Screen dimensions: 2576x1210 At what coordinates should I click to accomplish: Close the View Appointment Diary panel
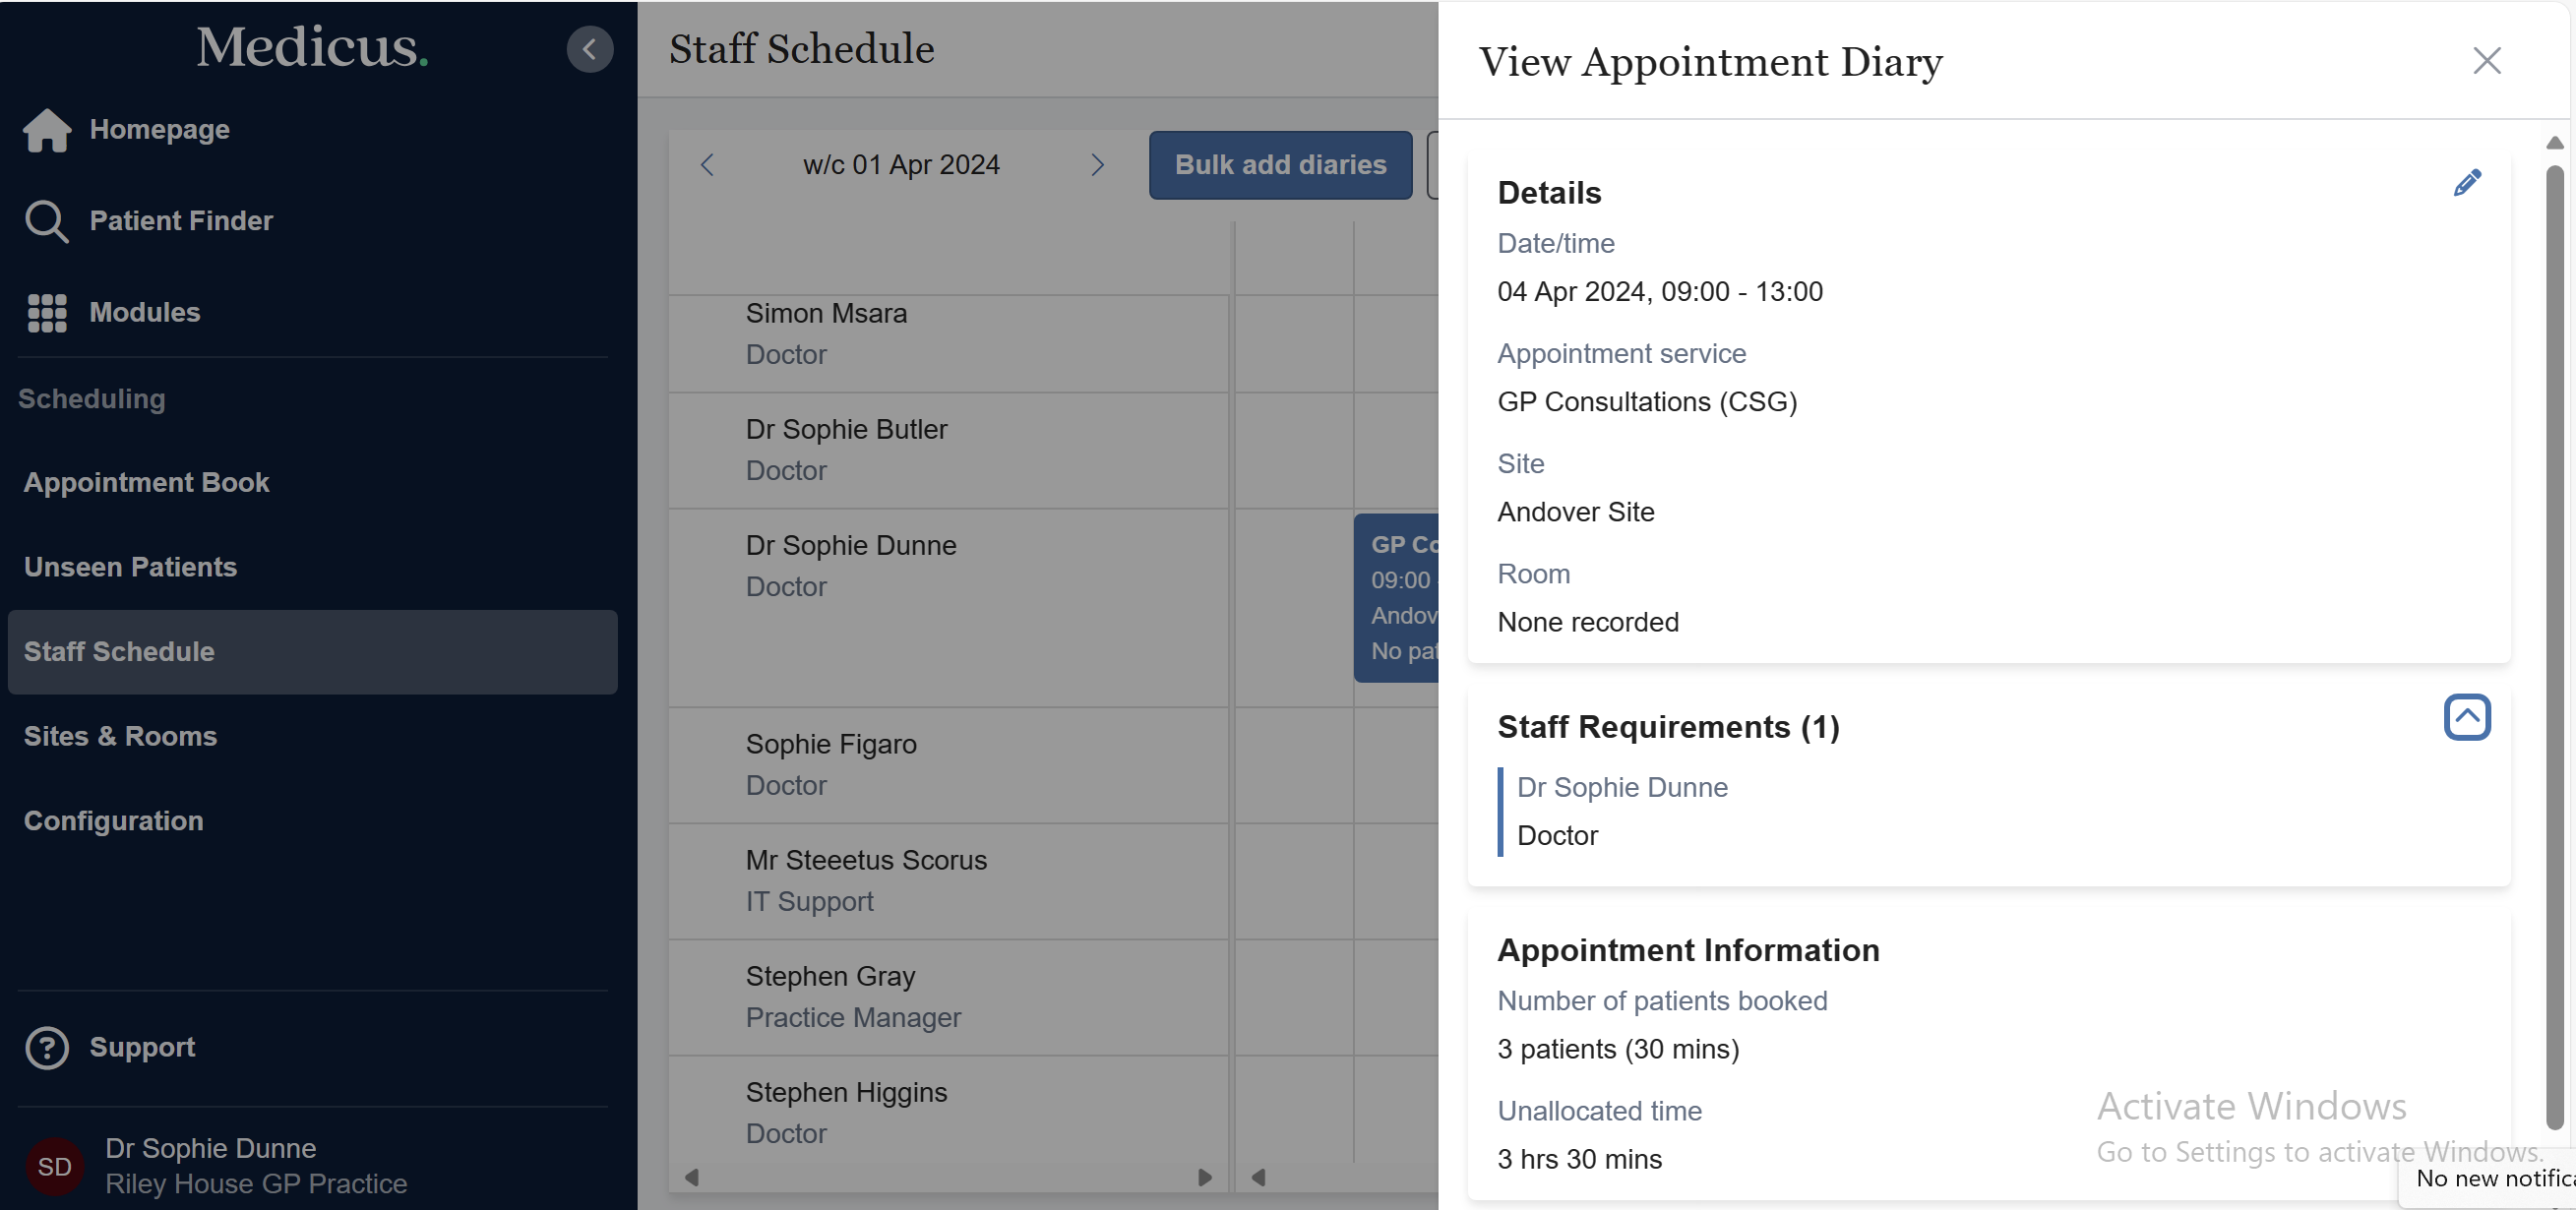2486,61
